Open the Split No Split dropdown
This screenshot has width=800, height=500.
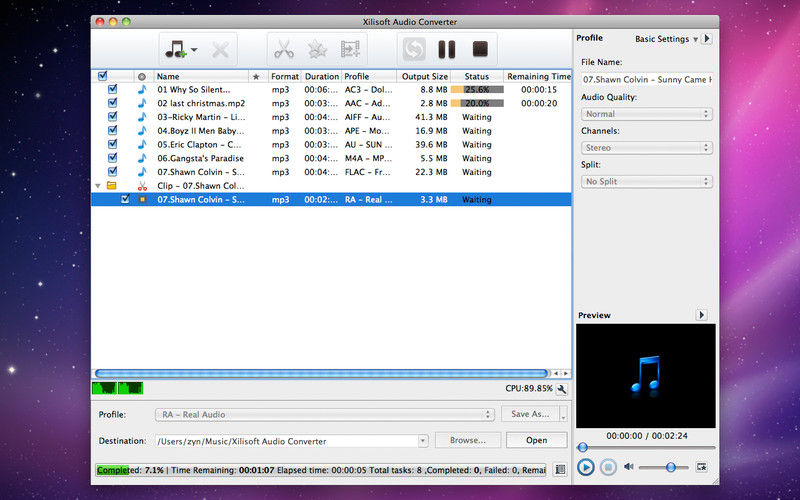[x=646, y=181]
